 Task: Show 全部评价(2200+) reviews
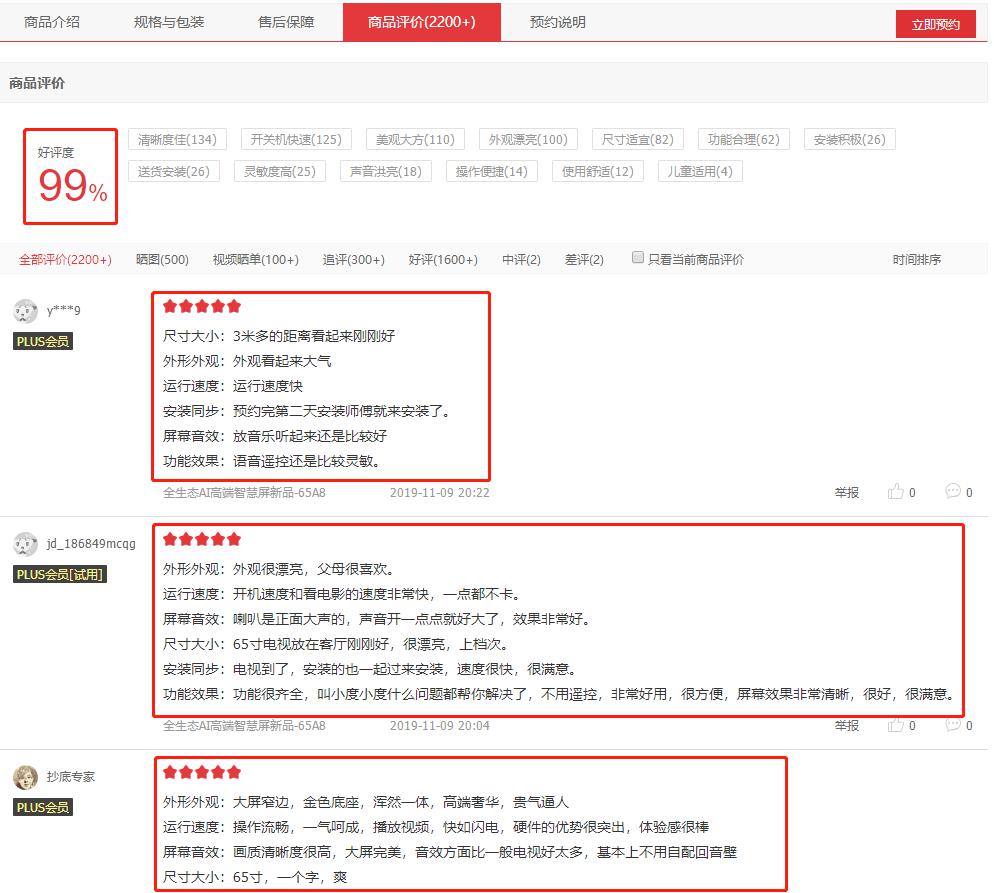coord(65,260)
